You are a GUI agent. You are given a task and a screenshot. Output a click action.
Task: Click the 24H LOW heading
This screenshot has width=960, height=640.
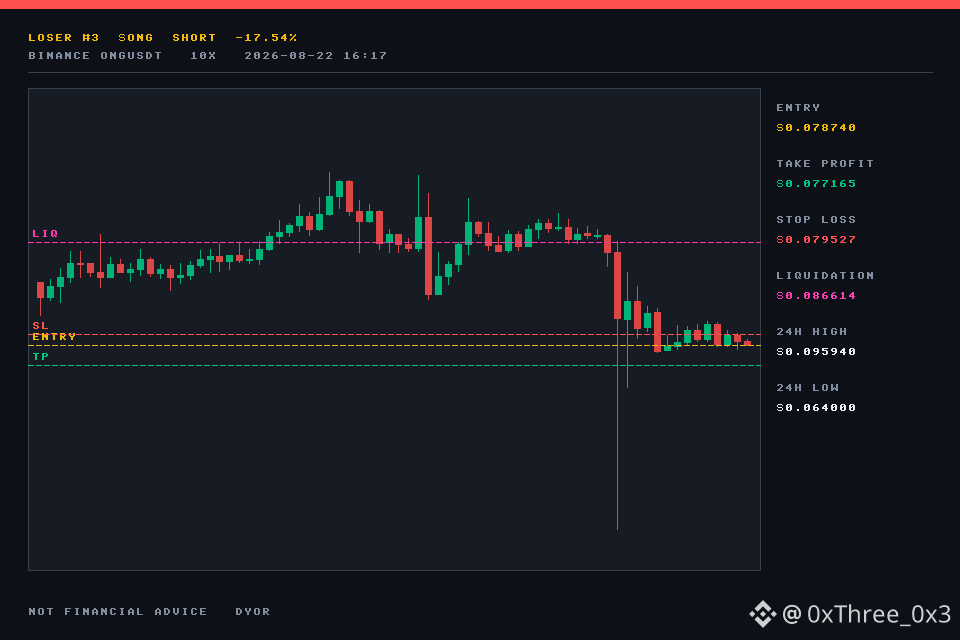coord(808,388)
